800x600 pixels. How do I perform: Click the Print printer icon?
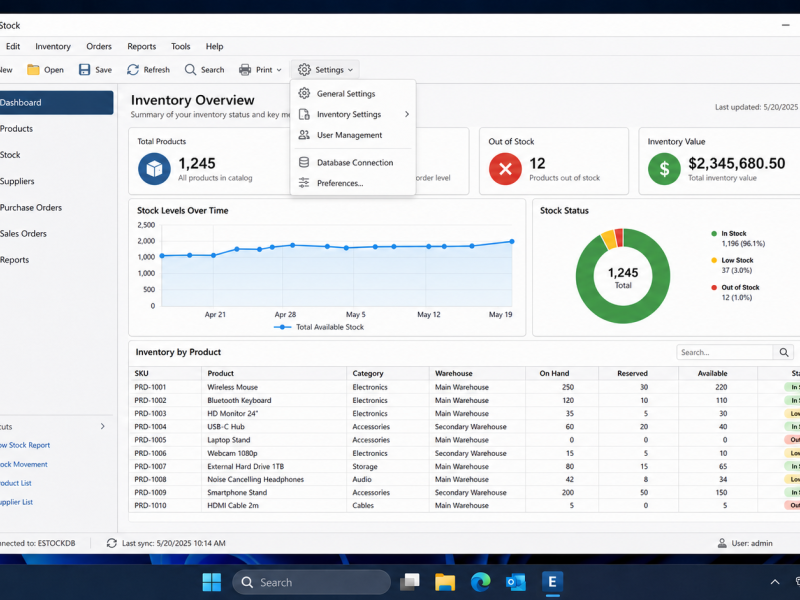[245, 70]
